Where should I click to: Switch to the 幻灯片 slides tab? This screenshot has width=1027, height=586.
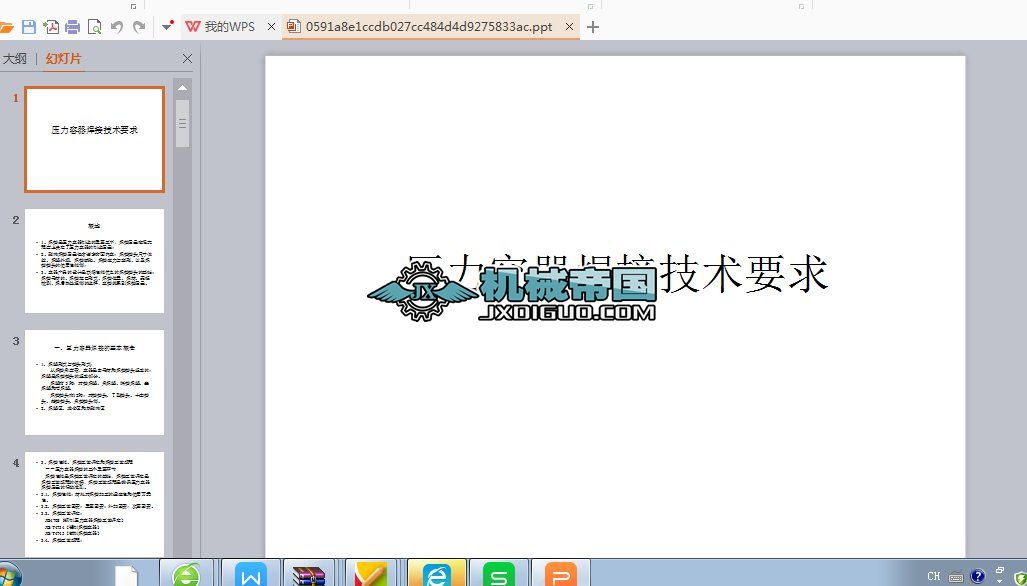[x=64, y=58]
